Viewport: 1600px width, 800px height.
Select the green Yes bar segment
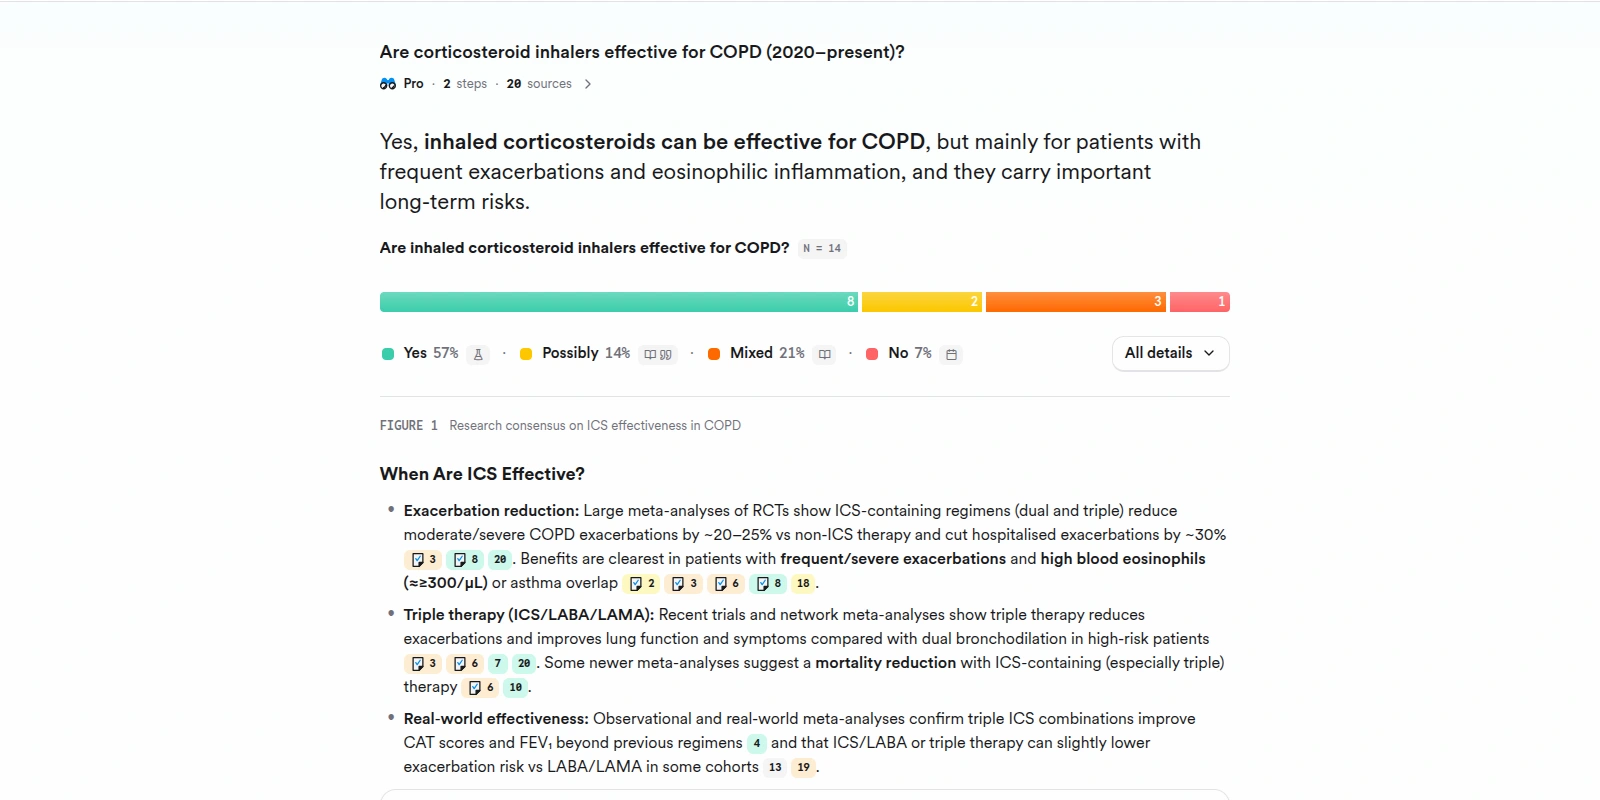[618, 302]
